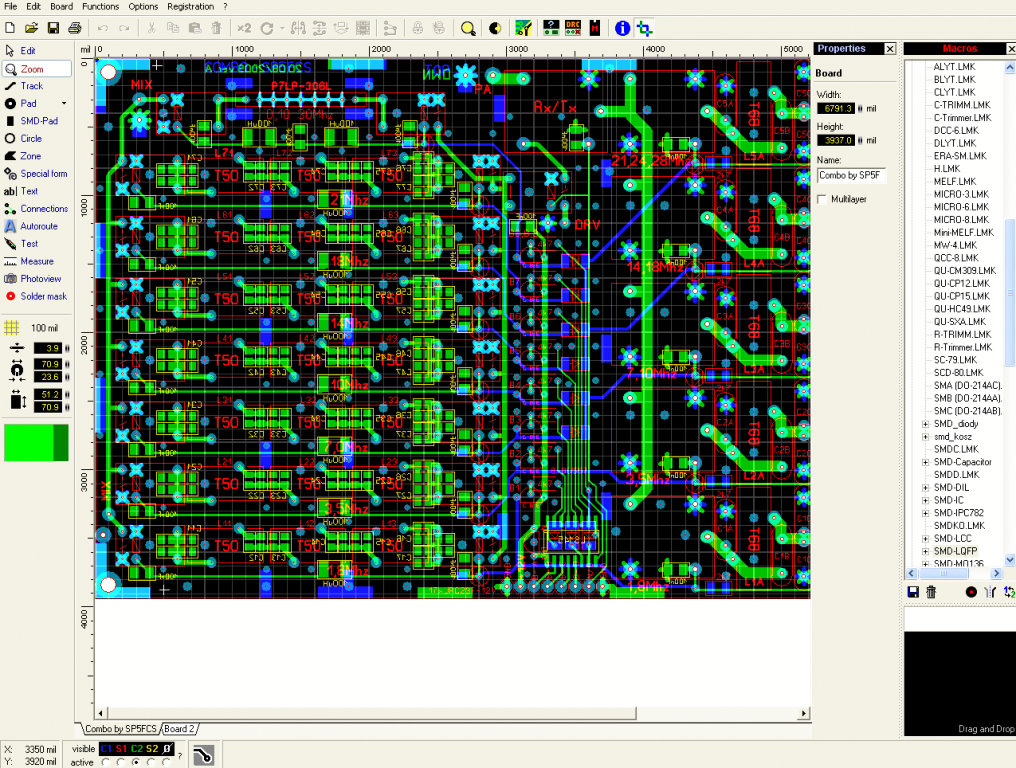Click the blue info icon in toolbar

(x=622, y=28)
